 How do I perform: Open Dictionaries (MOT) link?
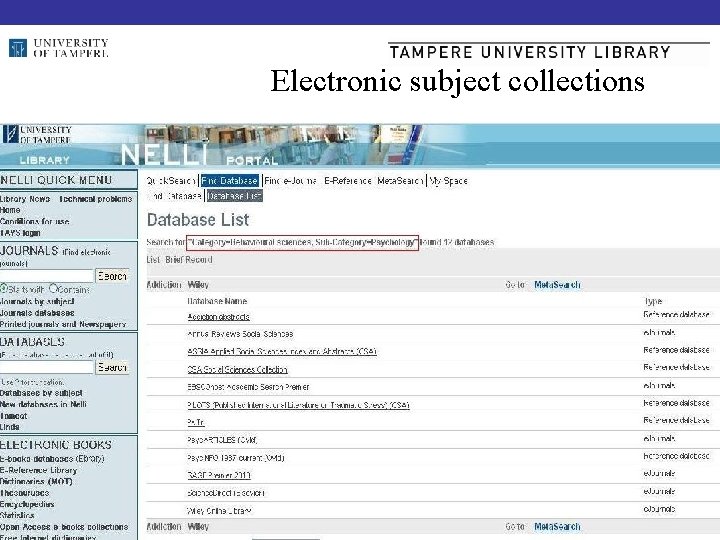(36, 481)
